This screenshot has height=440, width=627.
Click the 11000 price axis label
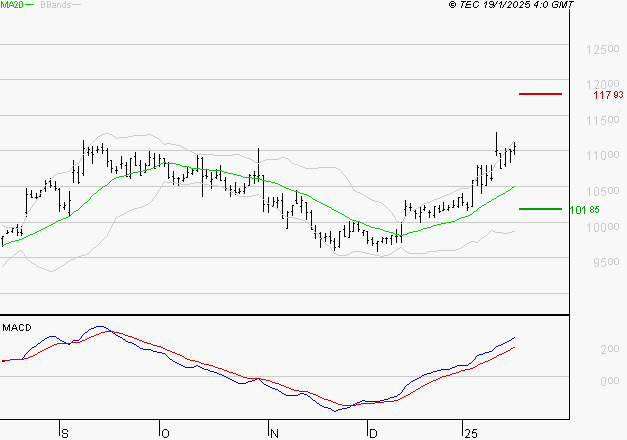pyautogui.click(x=603, y=155)
